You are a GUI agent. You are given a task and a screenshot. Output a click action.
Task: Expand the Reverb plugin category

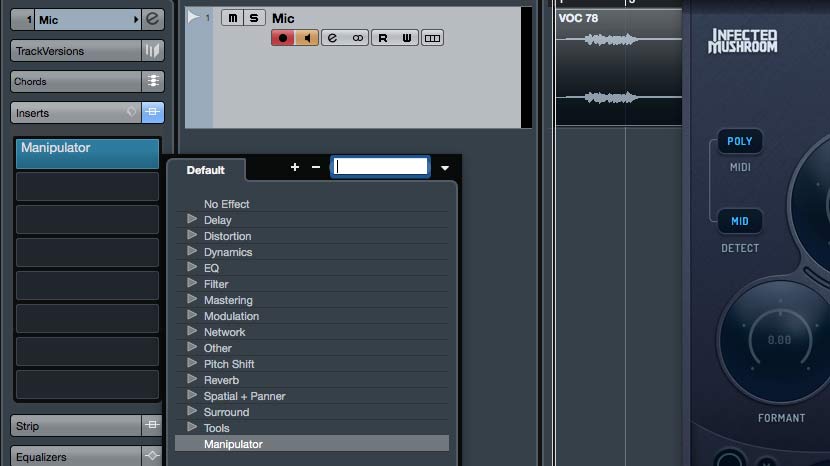(192, 380)
